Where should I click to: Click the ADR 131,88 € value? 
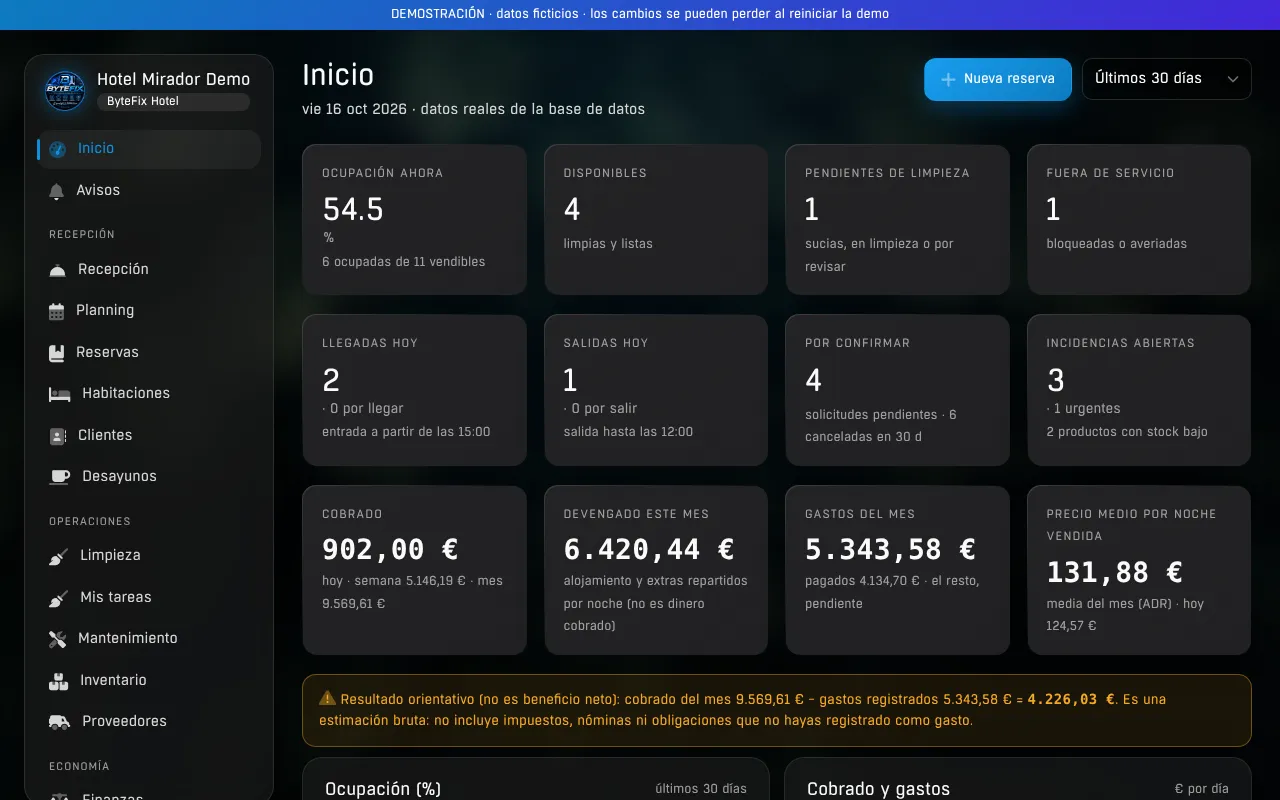point(1115,572)
